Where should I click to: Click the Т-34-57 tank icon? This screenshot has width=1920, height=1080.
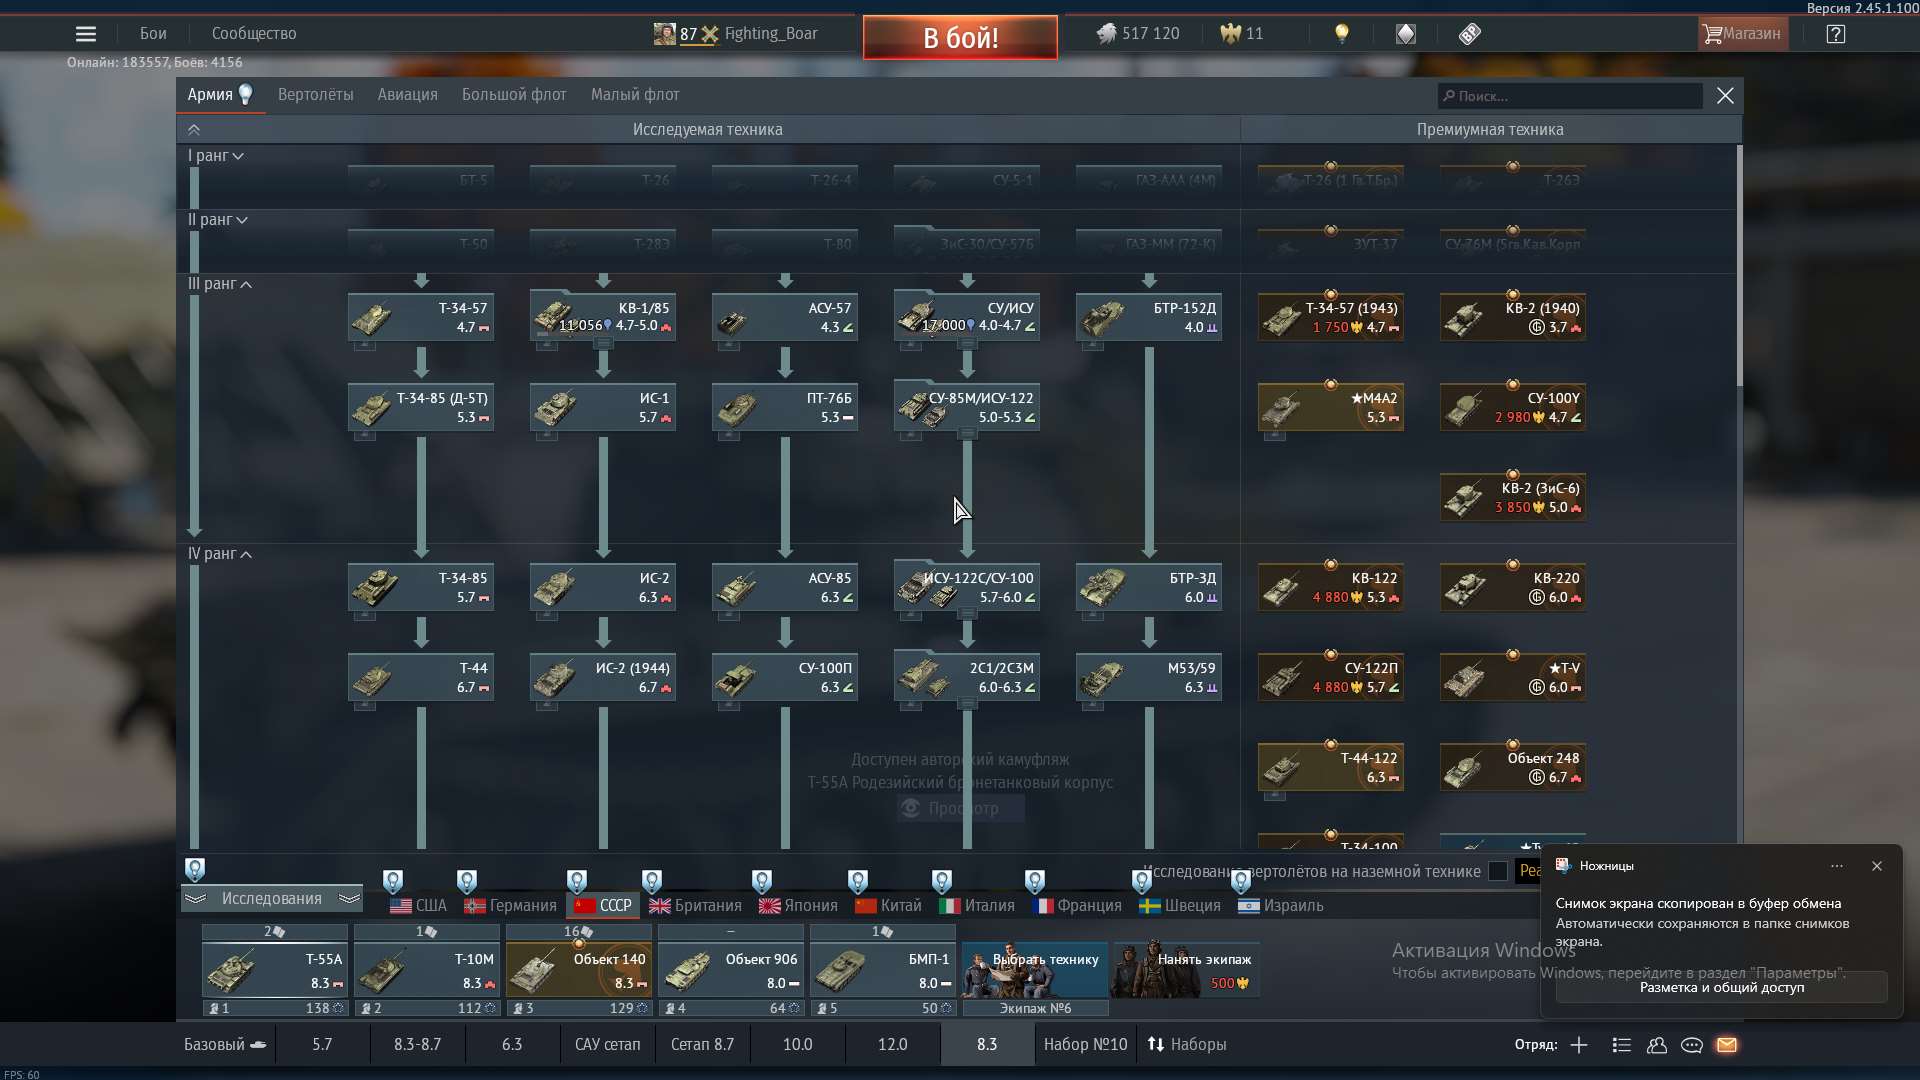(x=371, y=318)
